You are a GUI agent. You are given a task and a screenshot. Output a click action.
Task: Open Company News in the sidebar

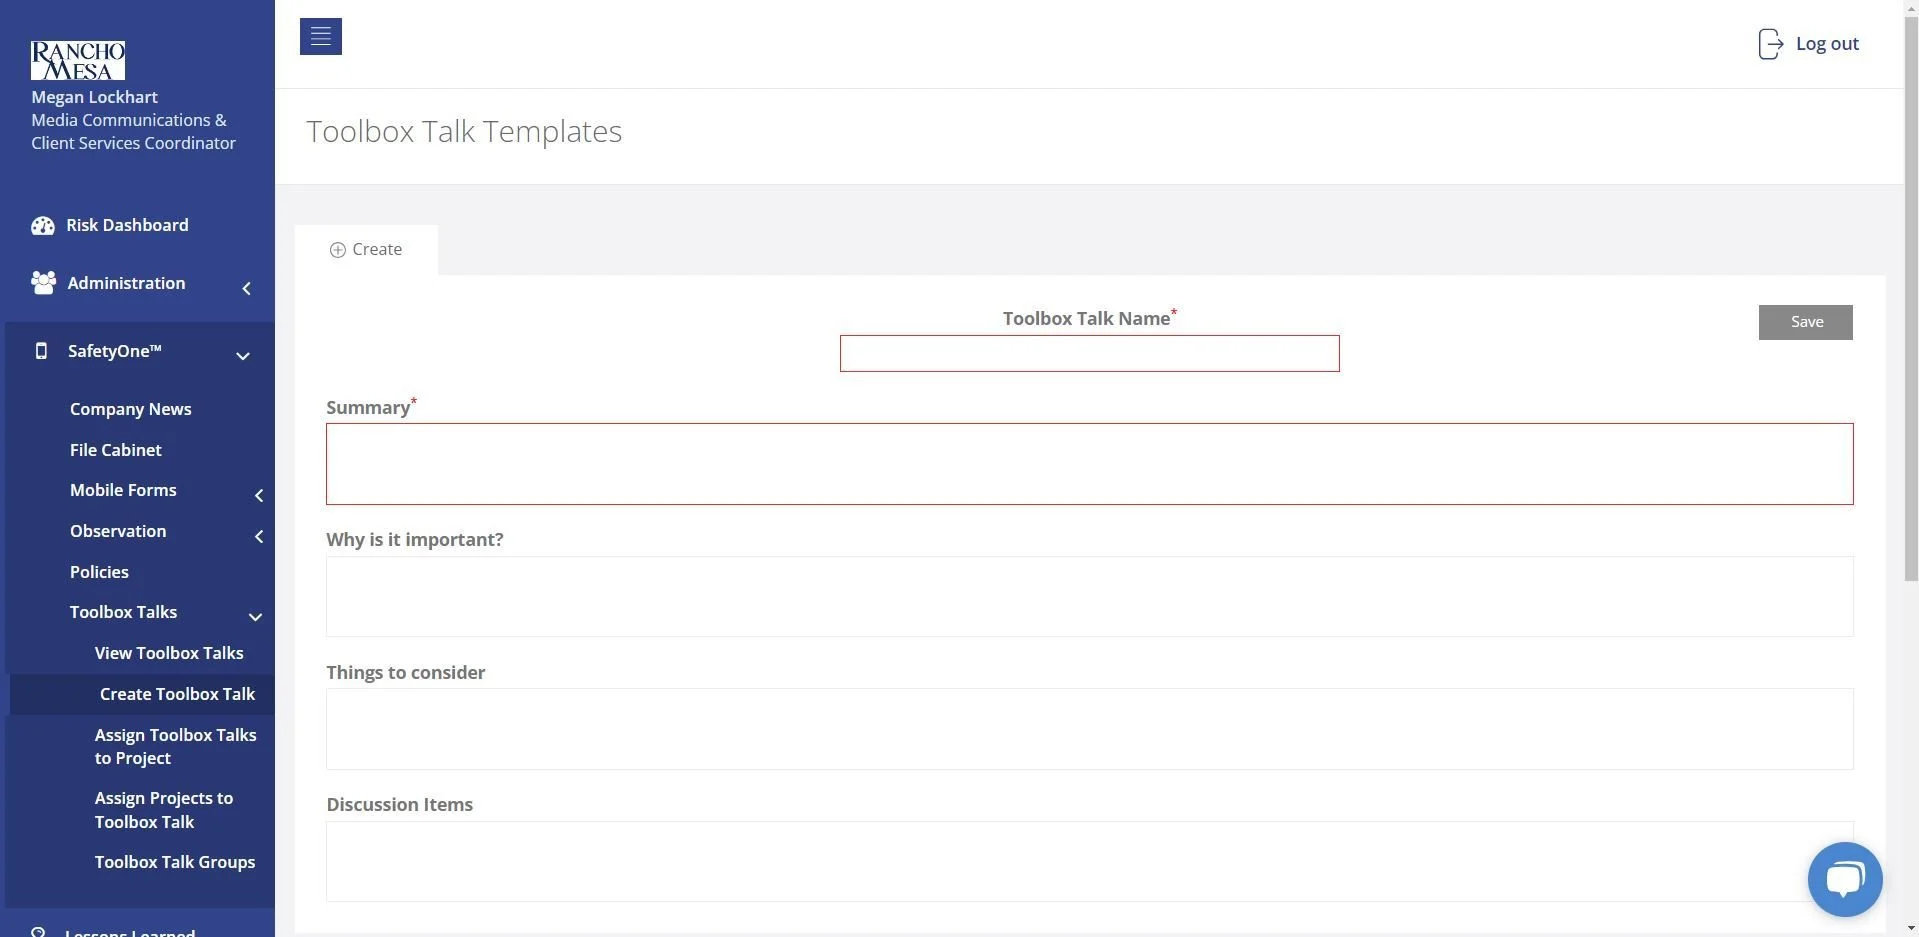(x=130, y=409)
